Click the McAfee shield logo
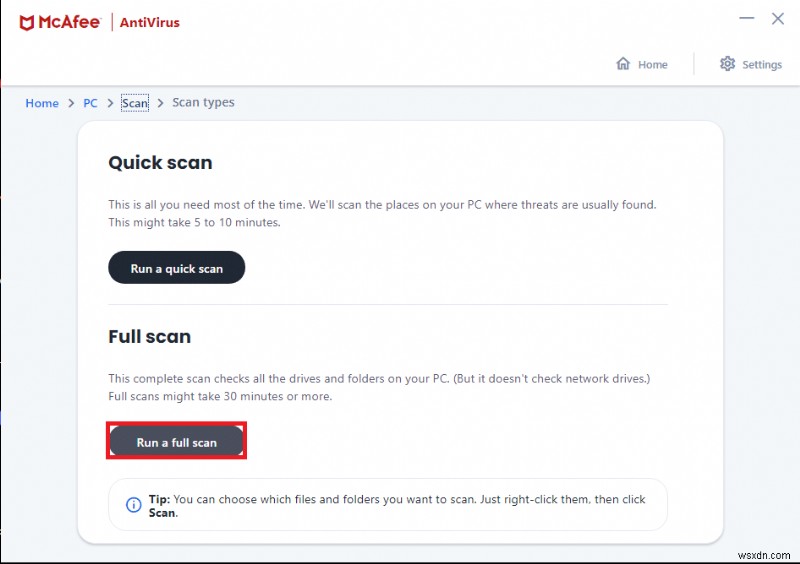This screenshot has height=564, width=800. coord(26,21)
